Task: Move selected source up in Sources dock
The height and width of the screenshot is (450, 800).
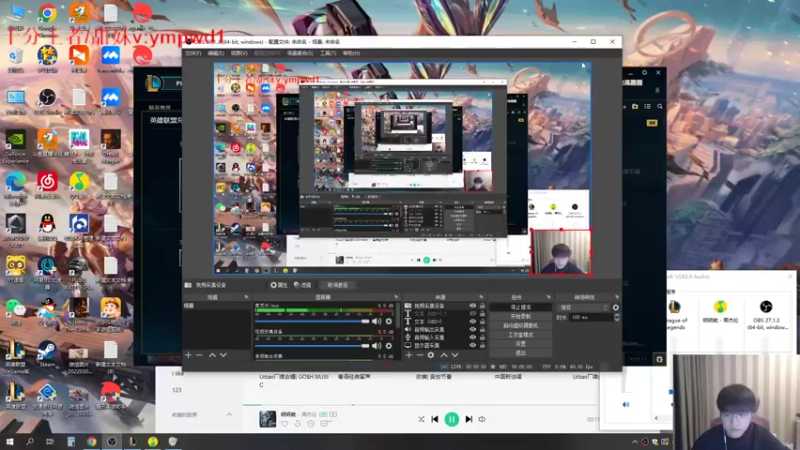Action: click(444, 355)
